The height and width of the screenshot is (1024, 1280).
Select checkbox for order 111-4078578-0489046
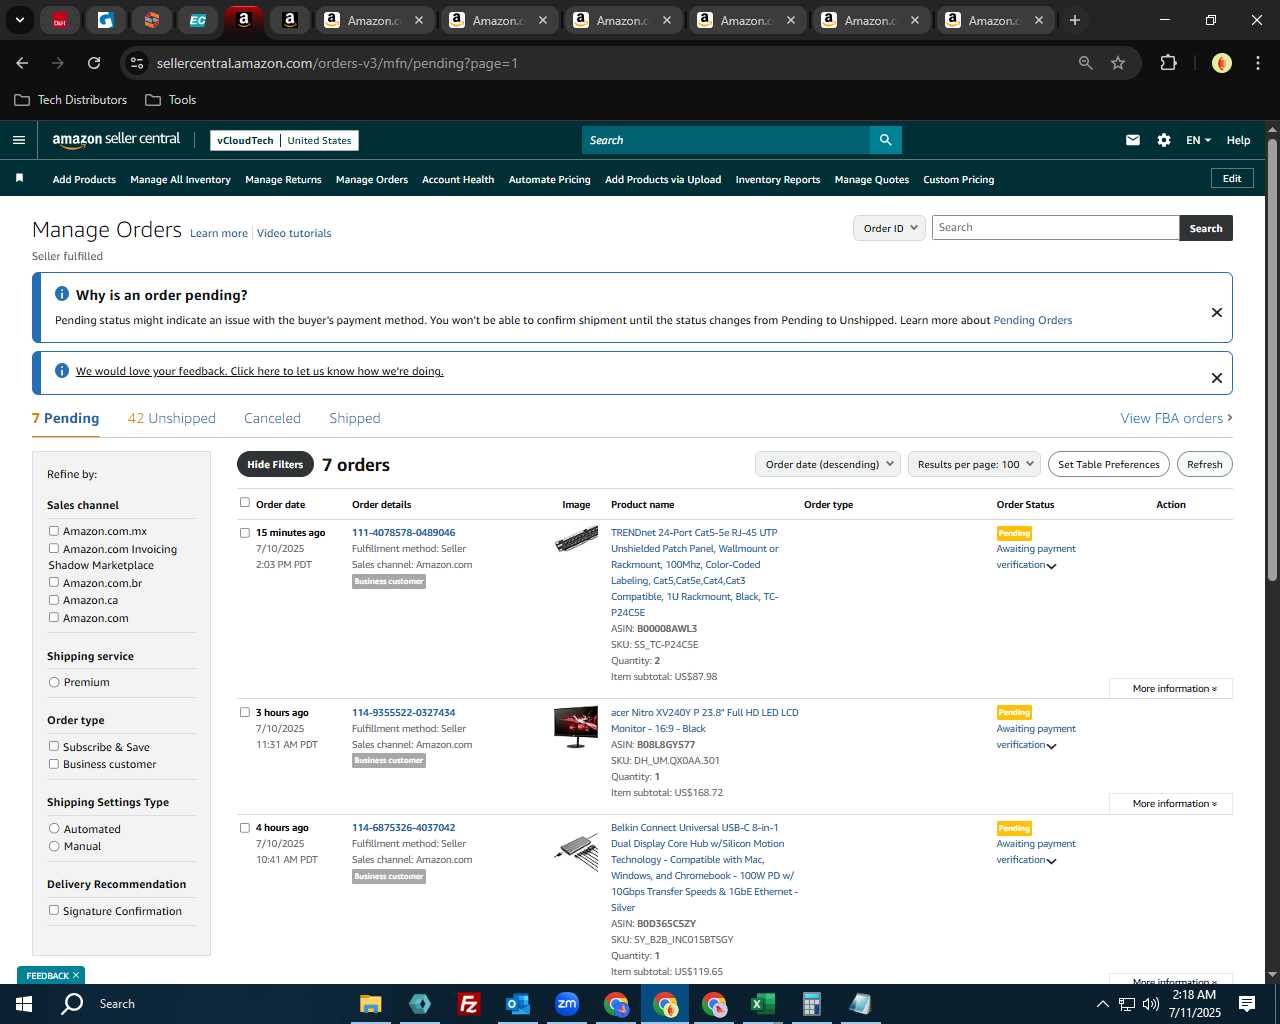click(x=245, y=533)
